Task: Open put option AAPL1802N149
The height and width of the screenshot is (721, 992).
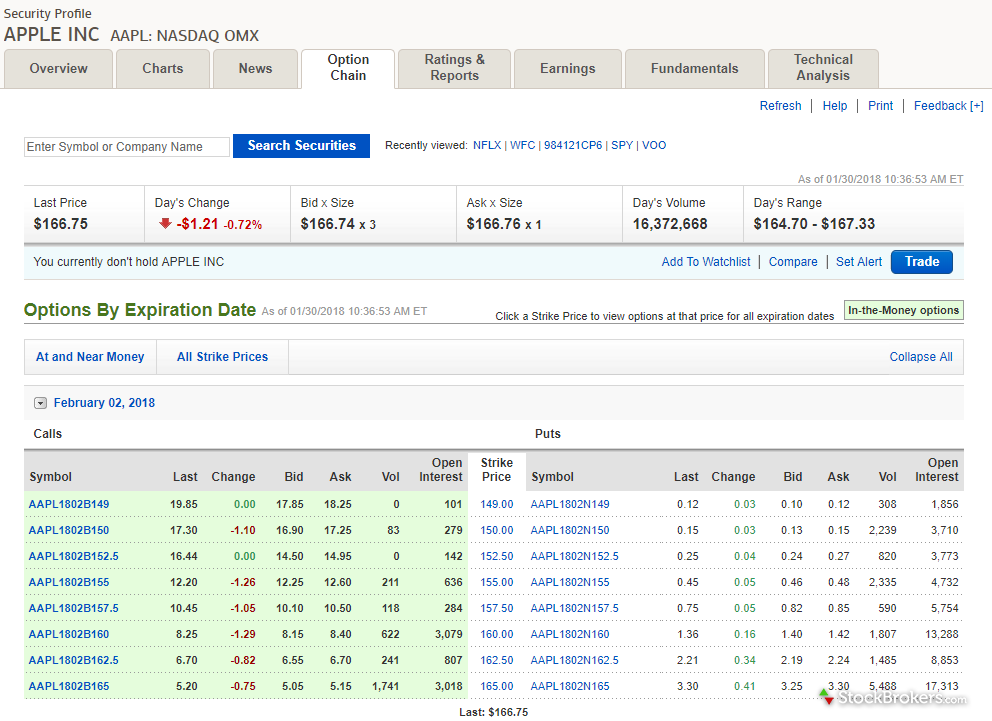Action: (x=569, y=504)
